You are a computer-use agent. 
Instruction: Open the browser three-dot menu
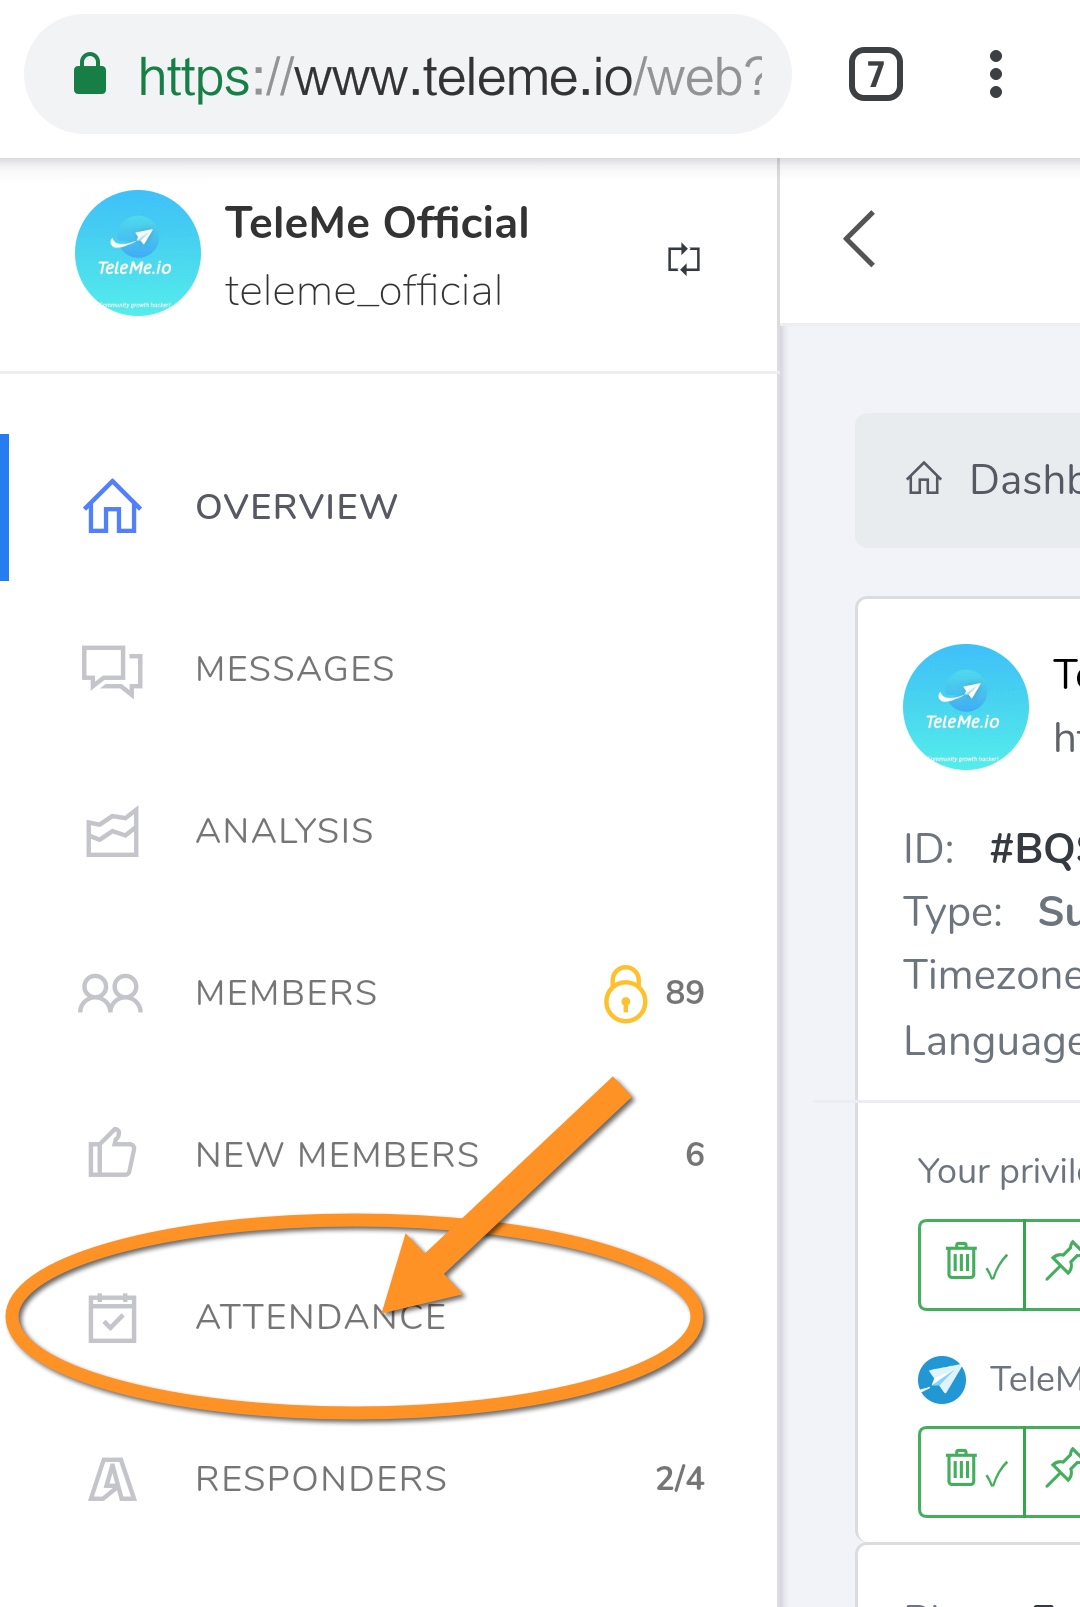pyautogui.click(x=995, y=74)
